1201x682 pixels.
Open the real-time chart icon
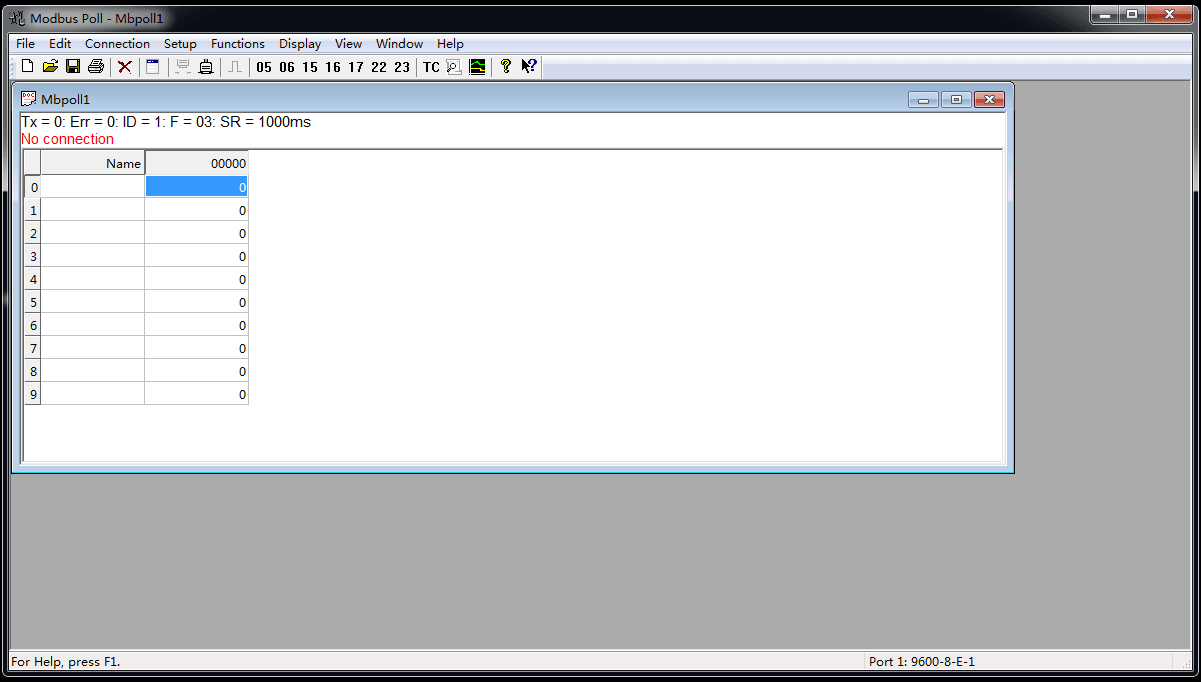pos(478,67)
